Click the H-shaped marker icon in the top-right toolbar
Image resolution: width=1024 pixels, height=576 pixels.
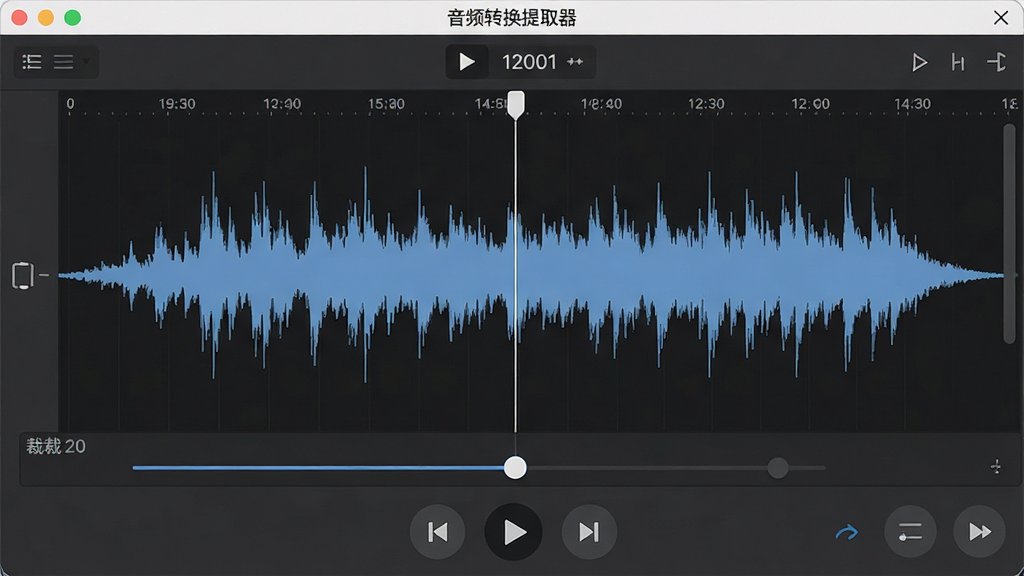(x=958, y=62)
